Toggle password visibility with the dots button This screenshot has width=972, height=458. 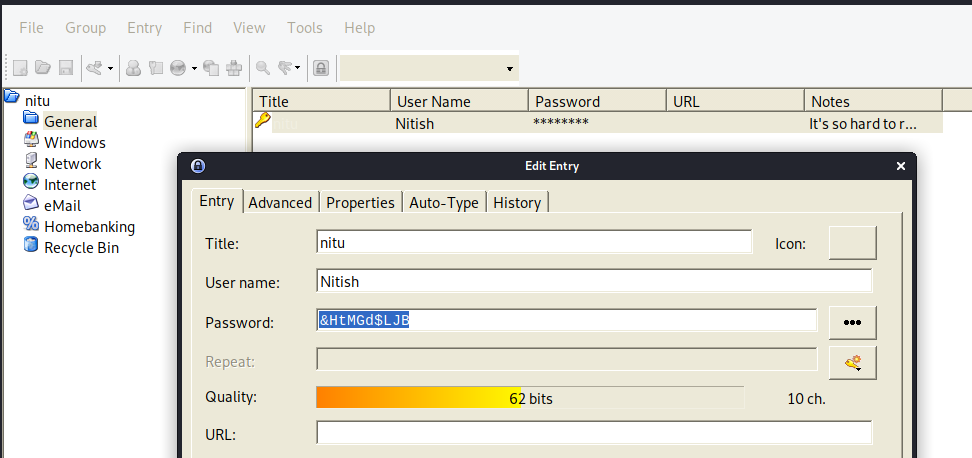point(852,322)
